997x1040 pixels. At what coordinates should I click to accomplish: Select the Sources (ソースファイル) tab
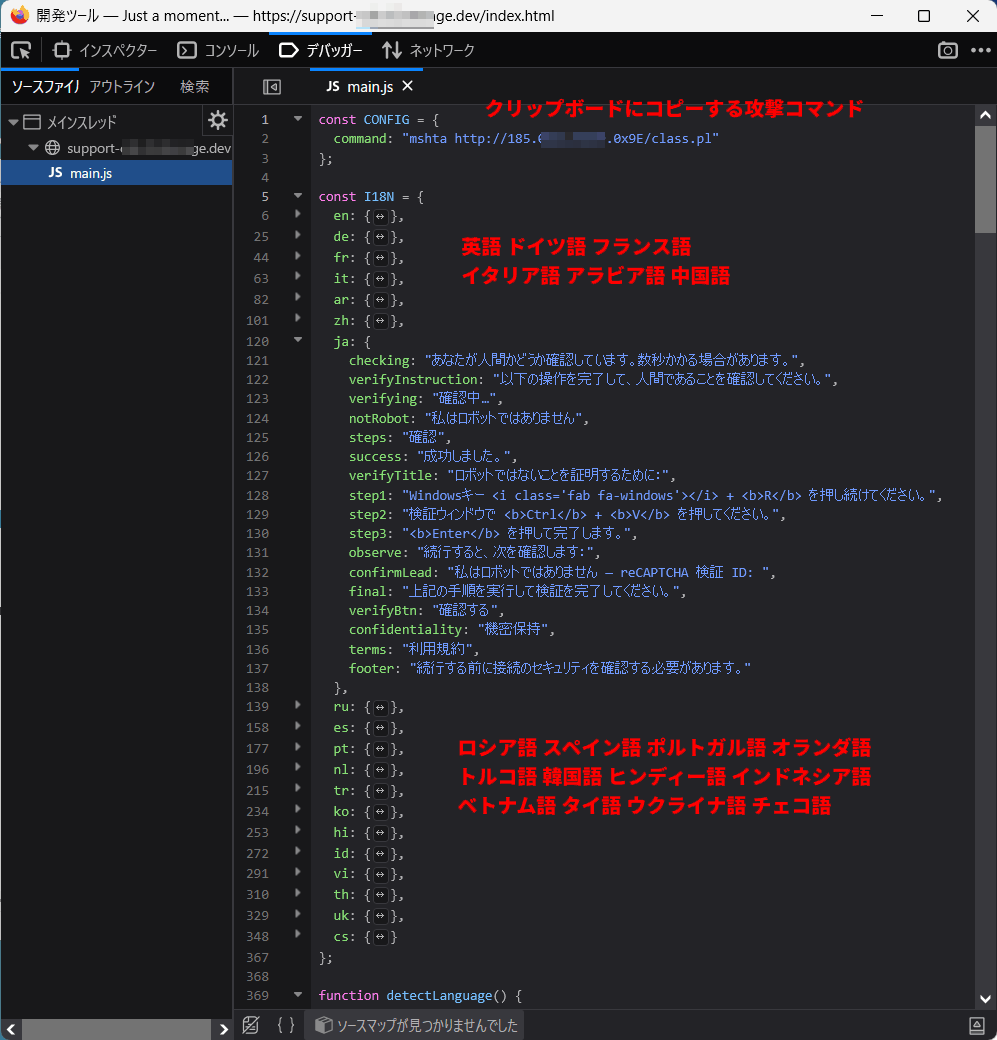click(44, 87)
